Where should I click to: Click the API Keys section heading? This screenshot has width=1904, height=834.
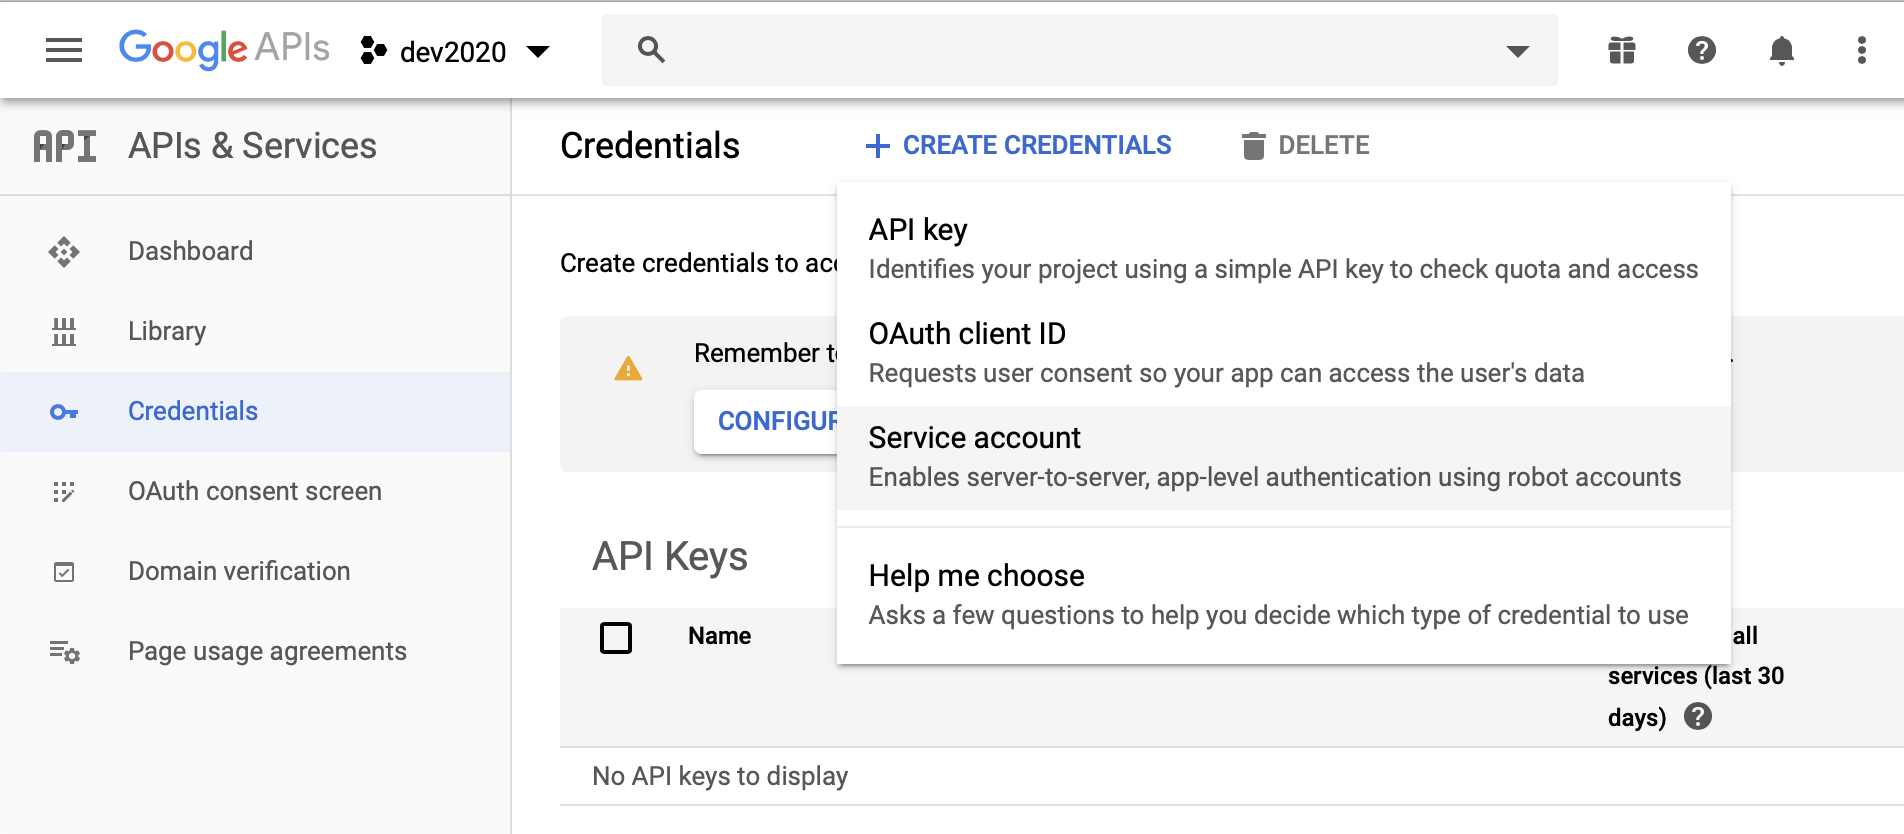[670, 556]
